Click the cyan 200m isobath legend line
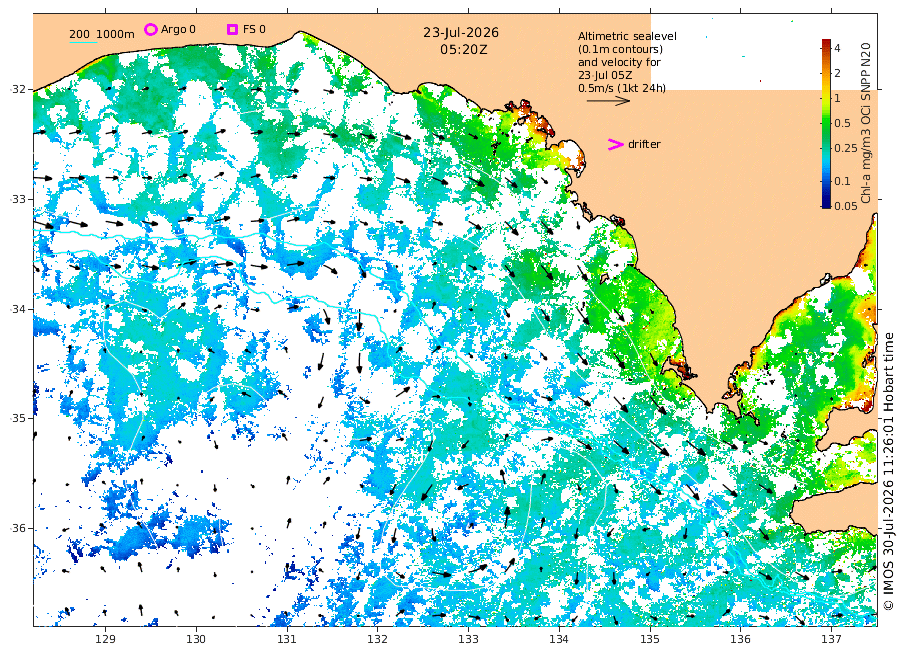The height and width of the screenshot is (660, 900). (83, 42)
